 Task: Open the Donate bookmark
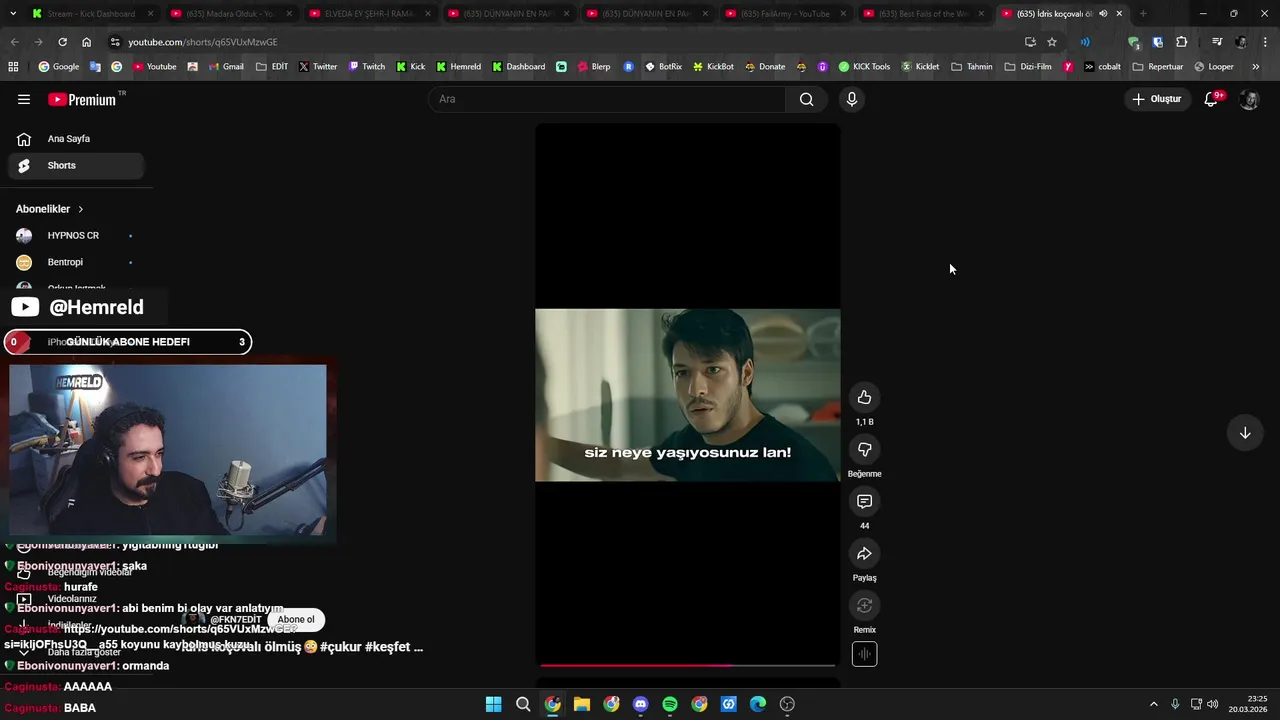pos(765,67)
